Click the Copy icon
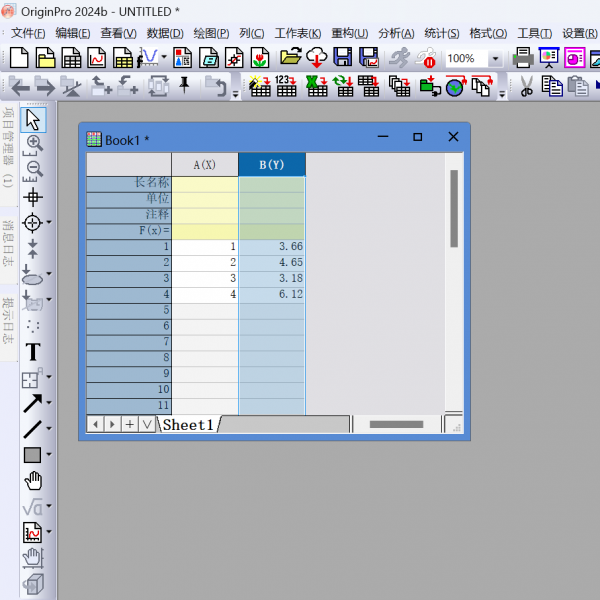 552,86
